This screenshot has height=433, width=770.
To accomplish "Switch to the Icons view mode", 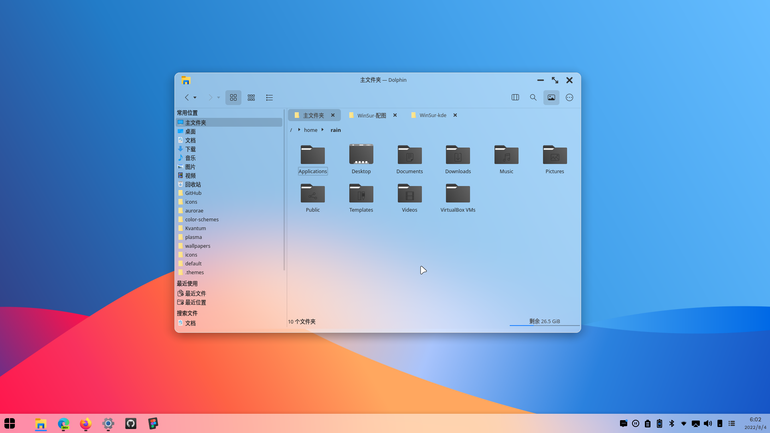I will click(233, 98).
